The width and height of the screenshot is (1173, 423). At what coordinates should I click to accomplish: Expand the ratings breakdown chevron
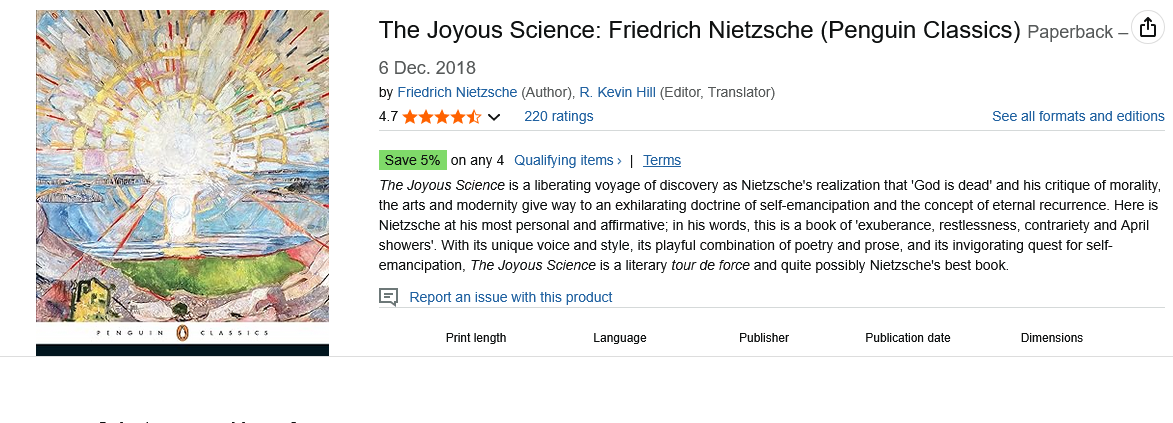(x=494, y=117)
